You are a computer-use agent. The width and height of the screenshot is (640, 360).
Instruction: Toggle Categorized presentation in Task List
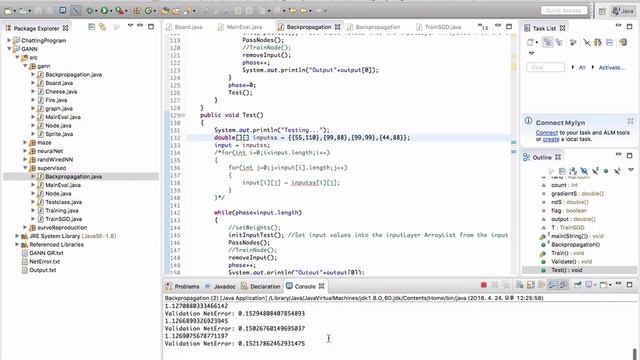click(x=548, y=42)
